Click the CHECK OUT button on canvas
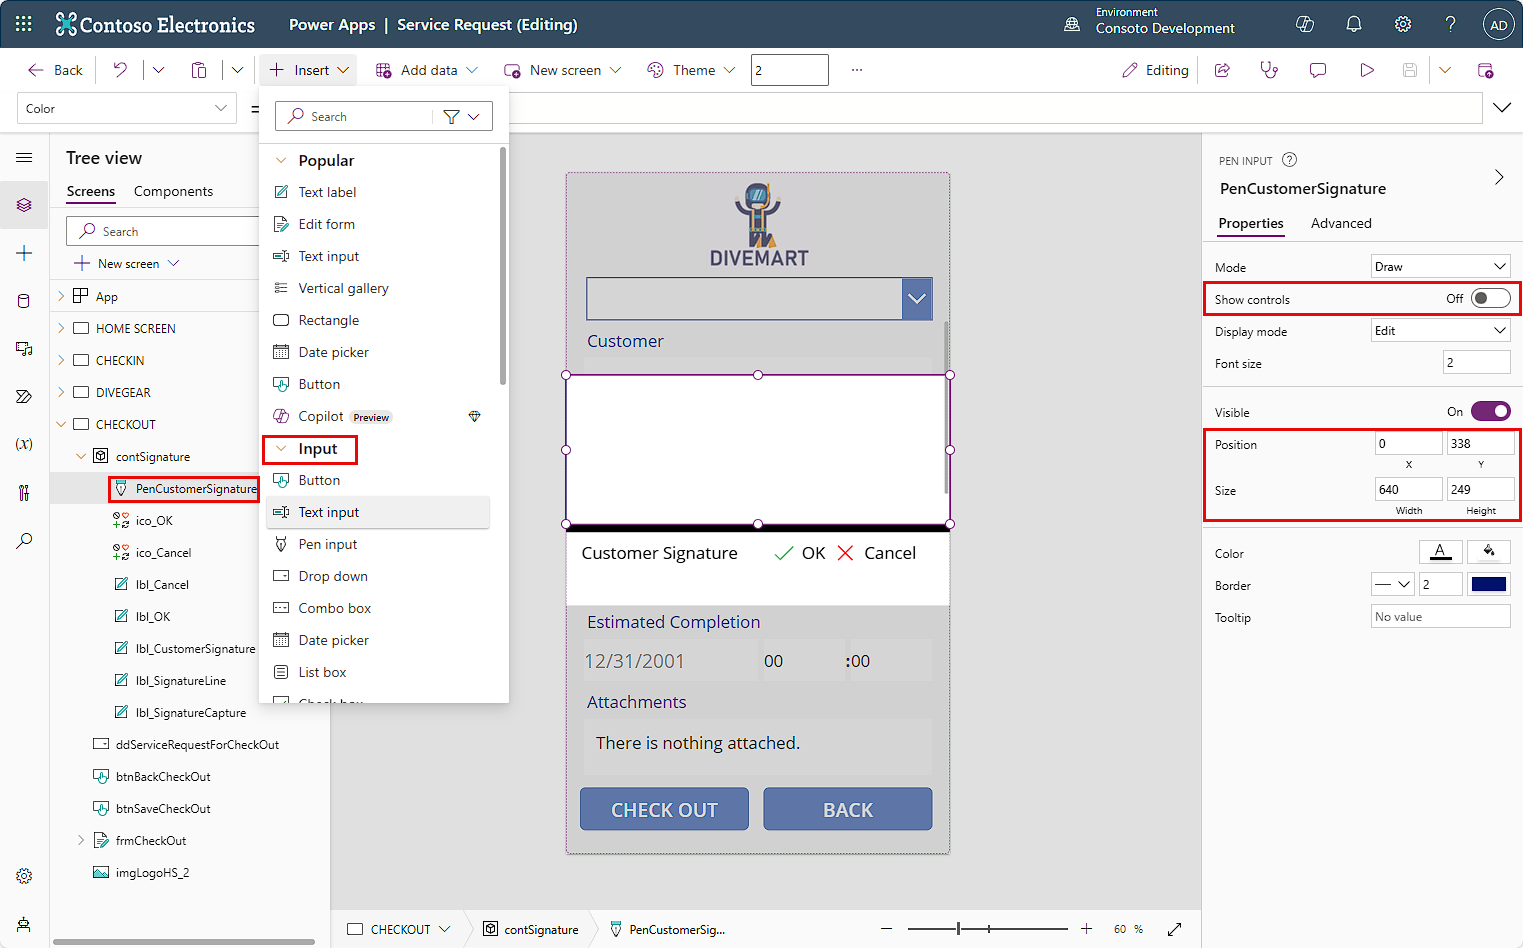1523x948 pixels. click(x=664, y=809)
